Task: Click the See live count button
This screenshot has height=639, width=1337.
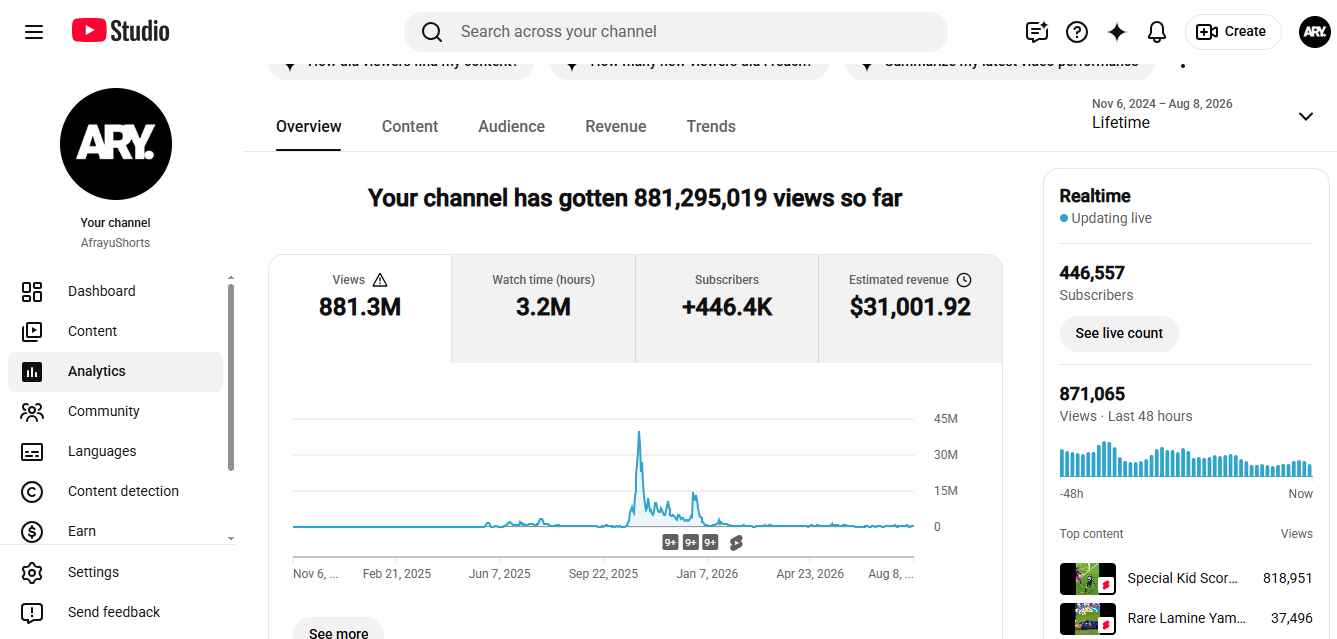Action: 1119,333
